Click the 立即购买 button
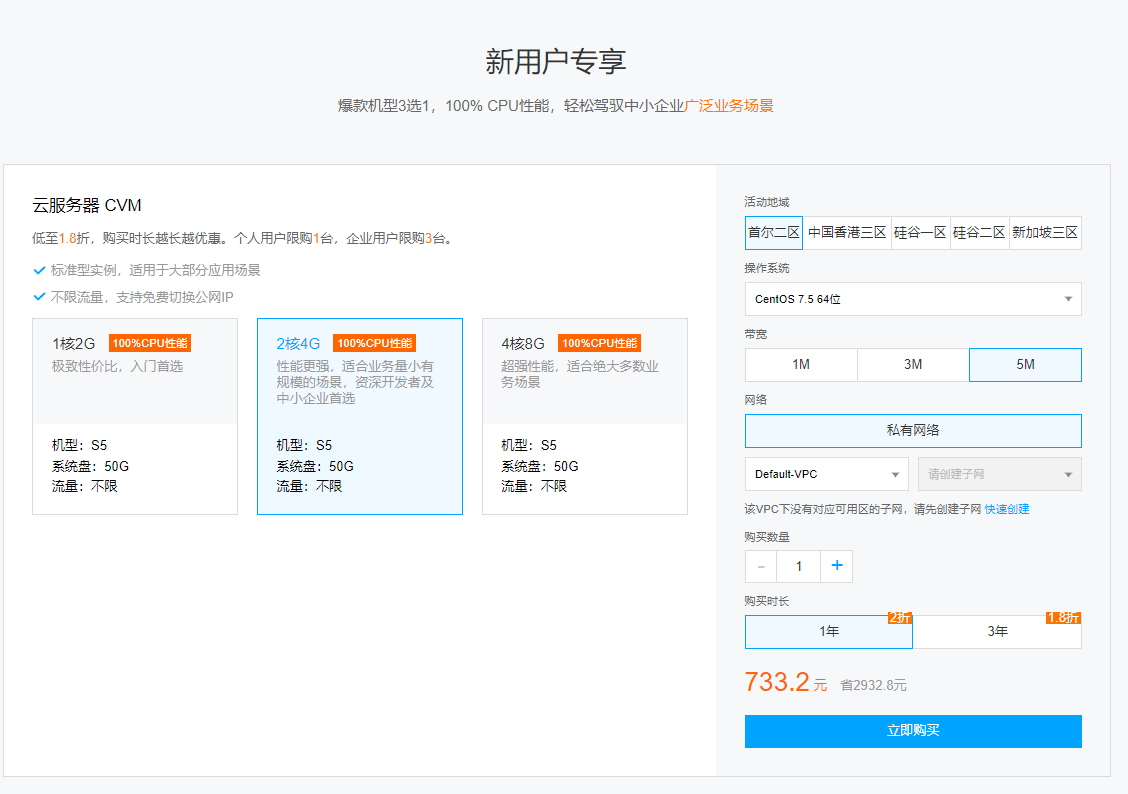Image resolution: width=1128 pixels, height=794 pixels. pos(913,731)
